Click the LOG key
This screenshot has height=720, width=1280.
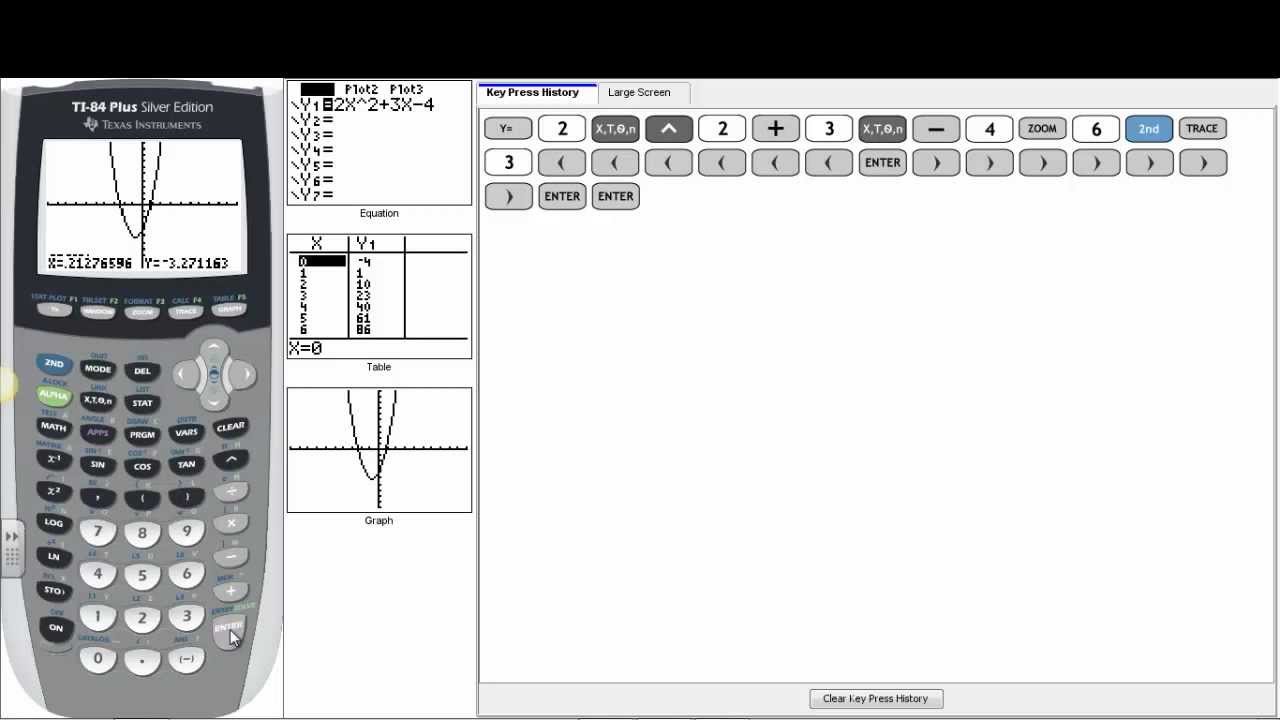54,522
